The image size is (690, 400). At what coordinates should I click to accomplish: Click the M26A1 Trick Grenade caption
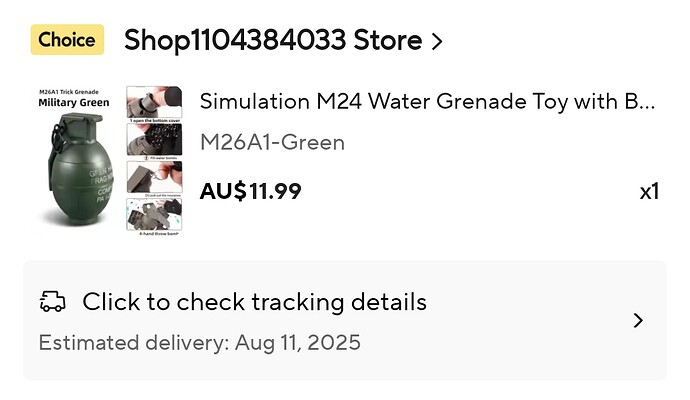(69, 92)
